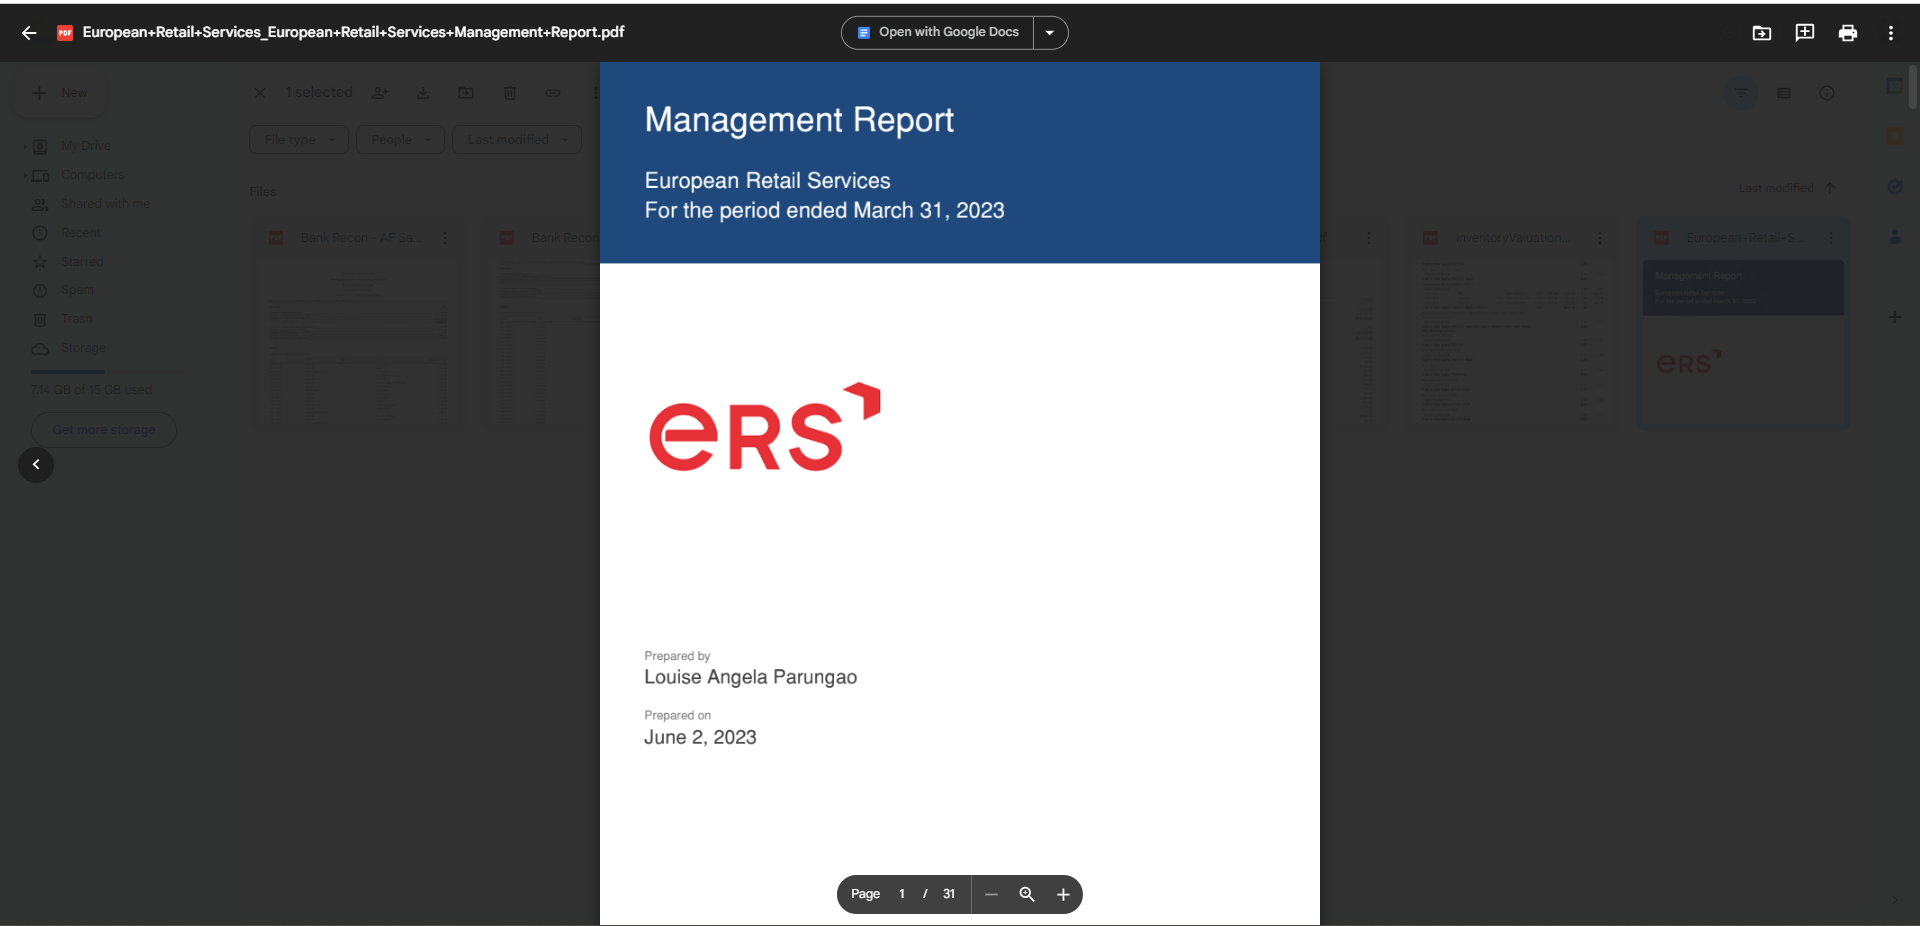Open Starred in the sidebar
The height and width of the screenshot is (926, 1920).
coord(82,262)
